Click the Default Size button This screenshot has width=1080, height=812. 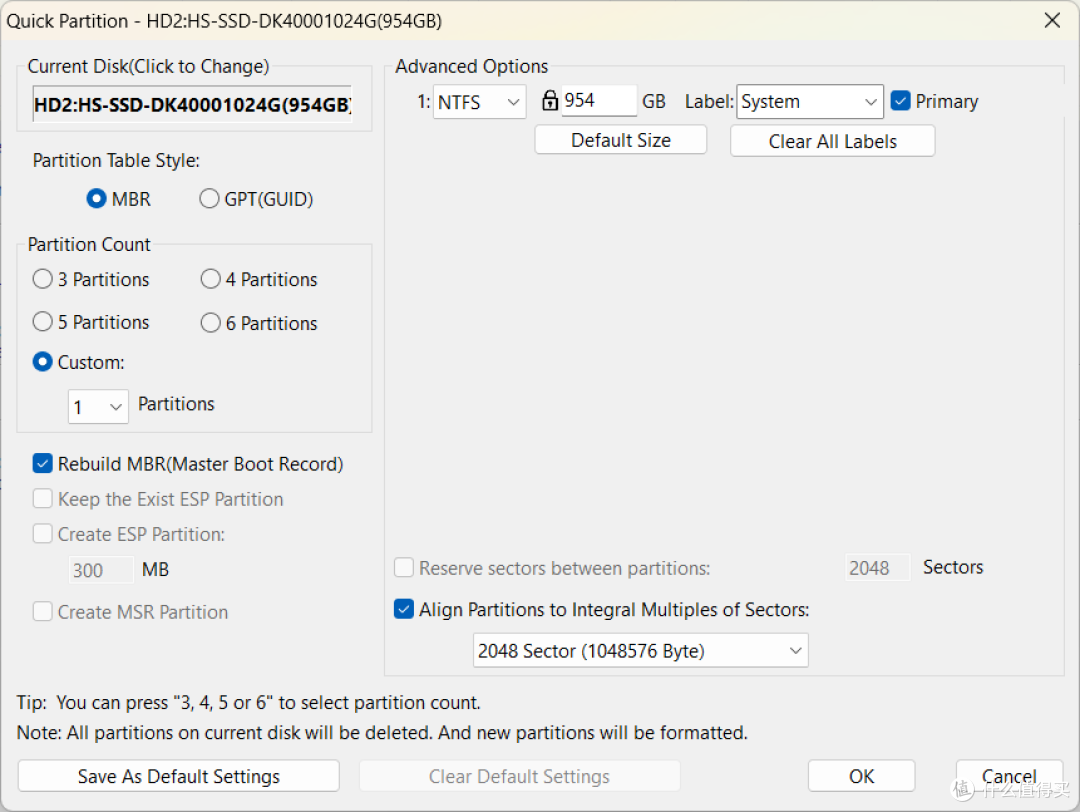click(x=621, y=140)
